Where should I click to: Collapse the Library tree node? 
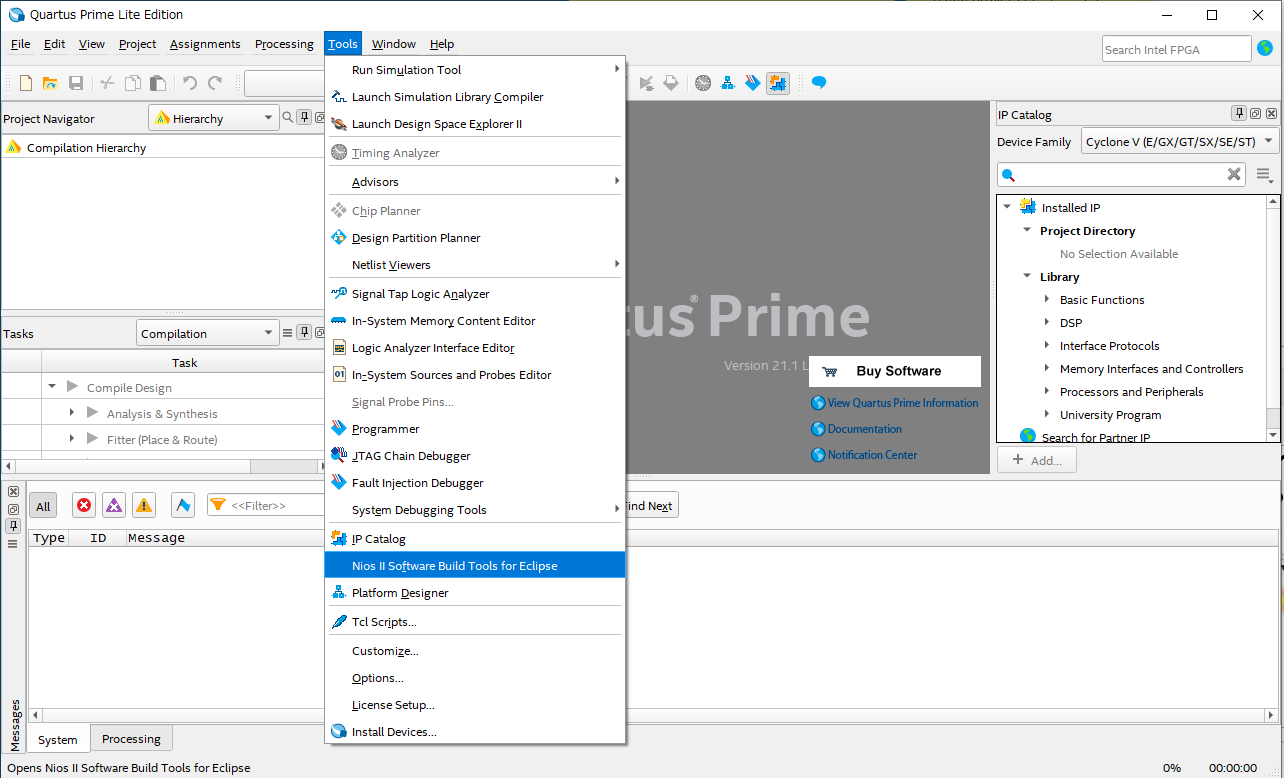(x=1027, y=276)
